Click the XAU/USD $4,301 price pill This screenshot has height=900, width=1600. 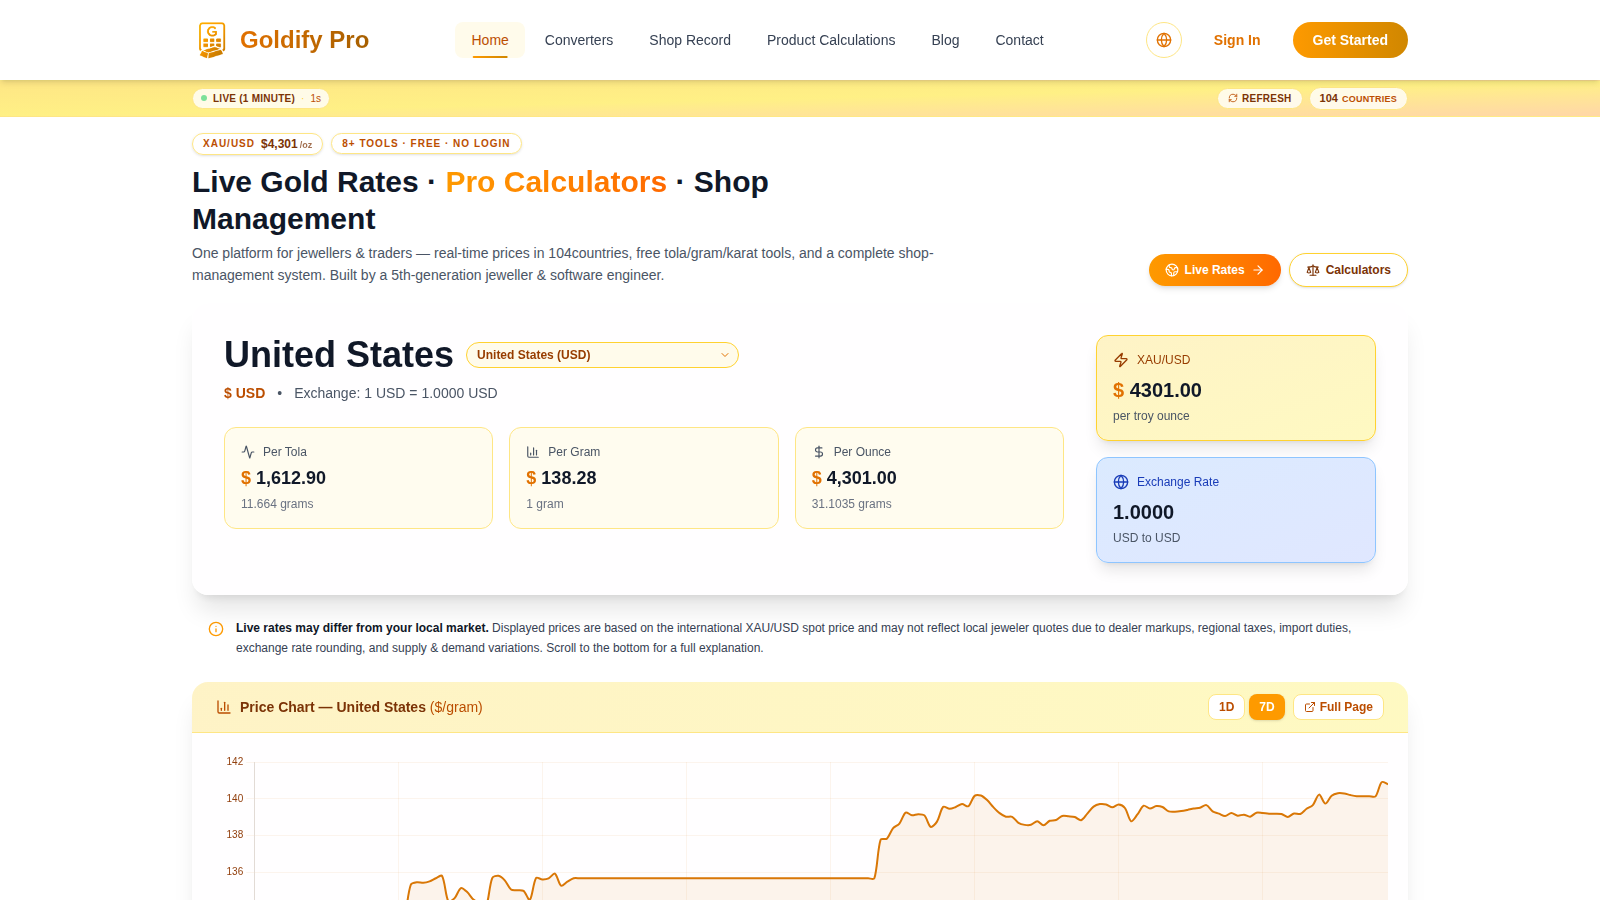pyautogui.click(x=257, y=144)
